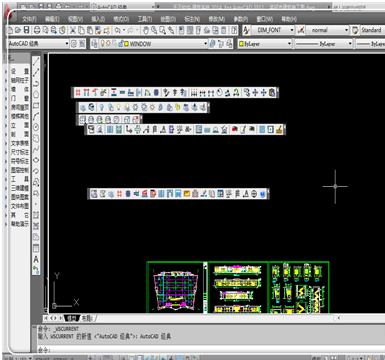Image resolution: width=385 pixels, height=360 pixels.
Task: Open the ByLayer color dropdown
Action: [265, 44]
